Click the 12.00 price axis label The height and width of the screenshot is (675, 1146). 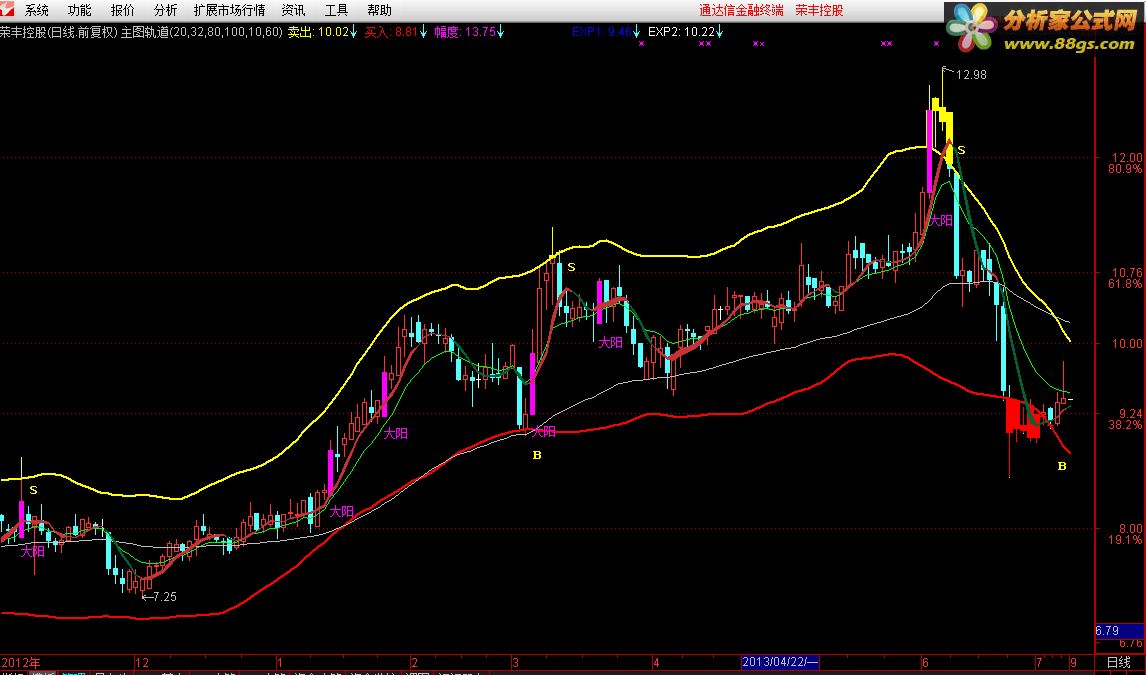1126,157
